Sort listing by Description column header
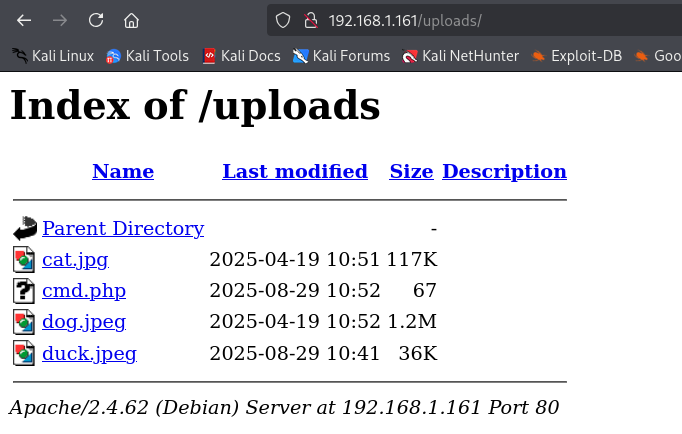Viewport: 682px width, 434px height. (504, 172)
